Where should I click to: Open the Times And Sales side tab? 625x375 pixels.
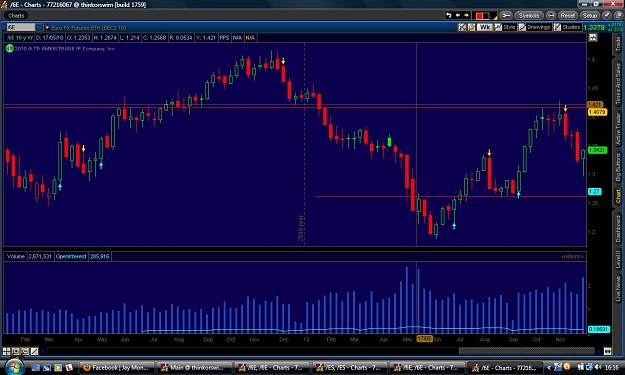tap(618, 83)
